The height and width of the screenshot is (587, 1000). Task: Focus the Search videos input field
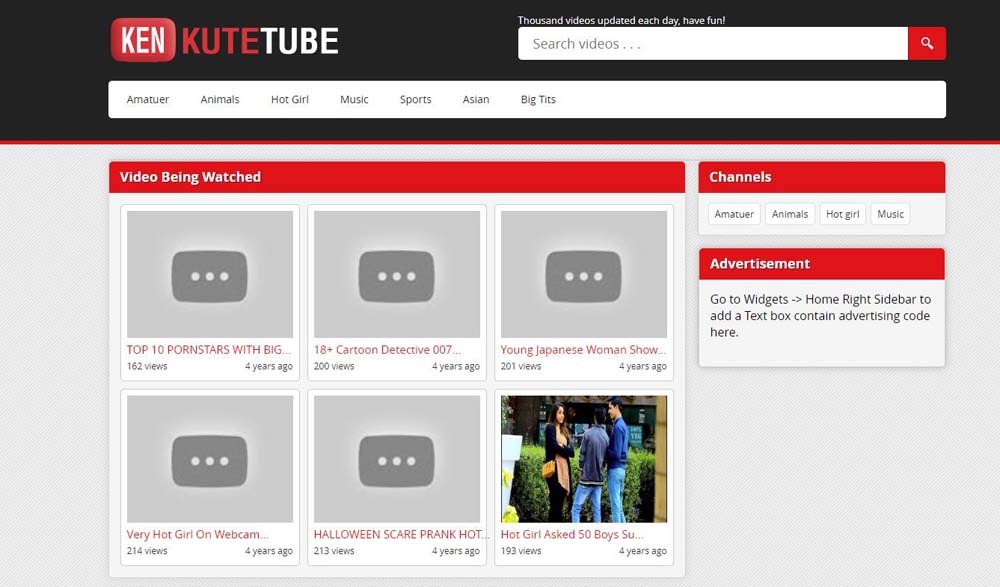[713, 43]
